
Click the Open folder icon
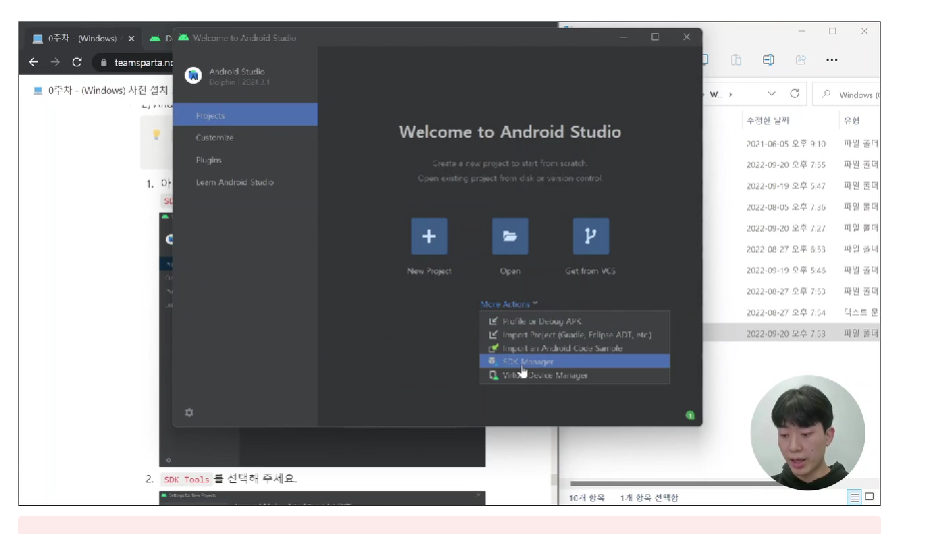[510, 236]
